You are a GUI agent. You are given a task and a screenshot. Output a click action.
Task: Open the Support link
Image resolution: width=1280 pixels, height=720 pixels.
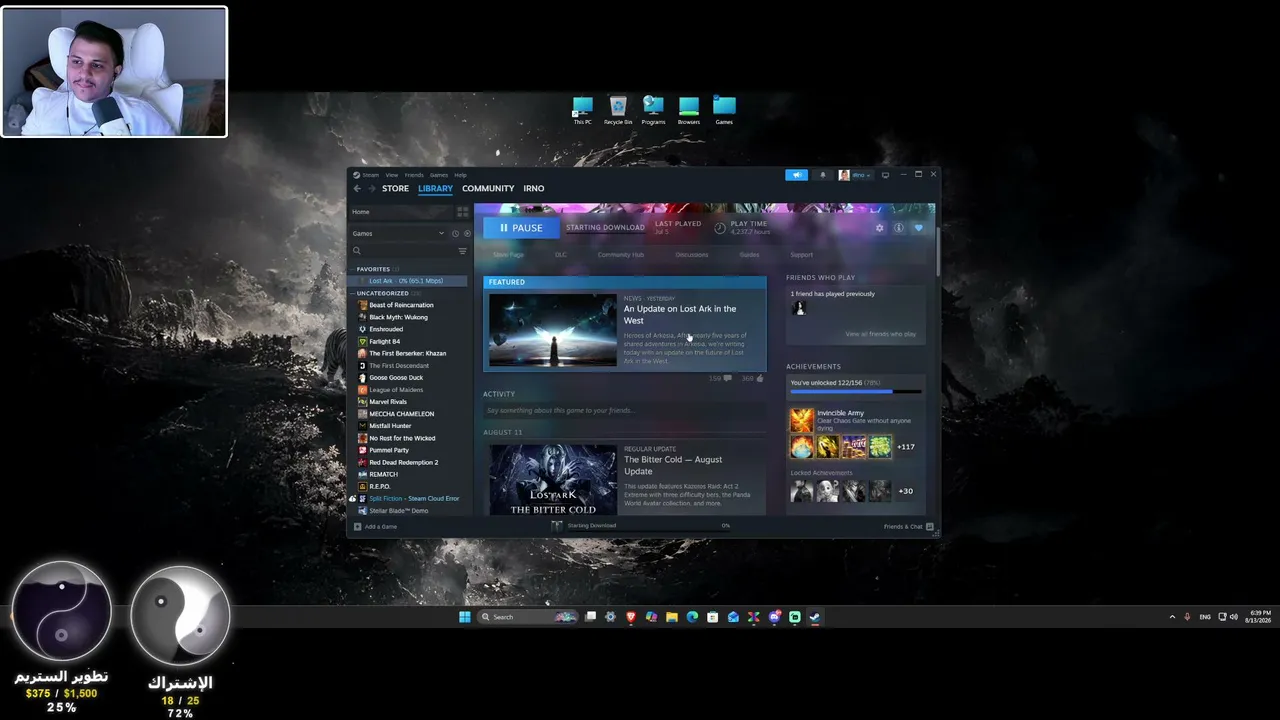(802, 255)
